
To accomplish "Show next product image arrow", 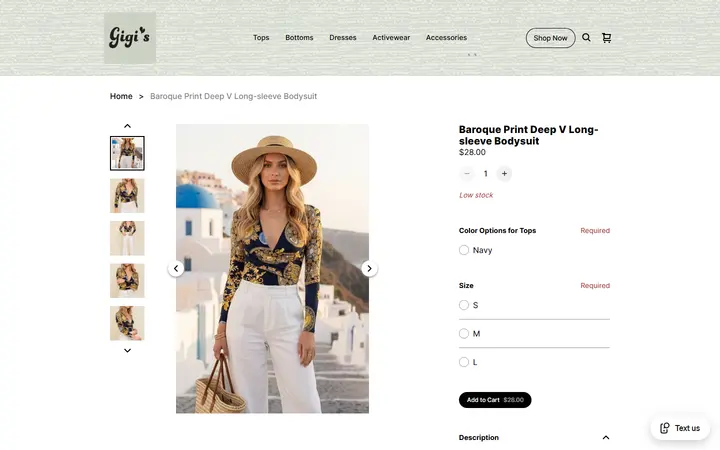I will pos(369,269).
